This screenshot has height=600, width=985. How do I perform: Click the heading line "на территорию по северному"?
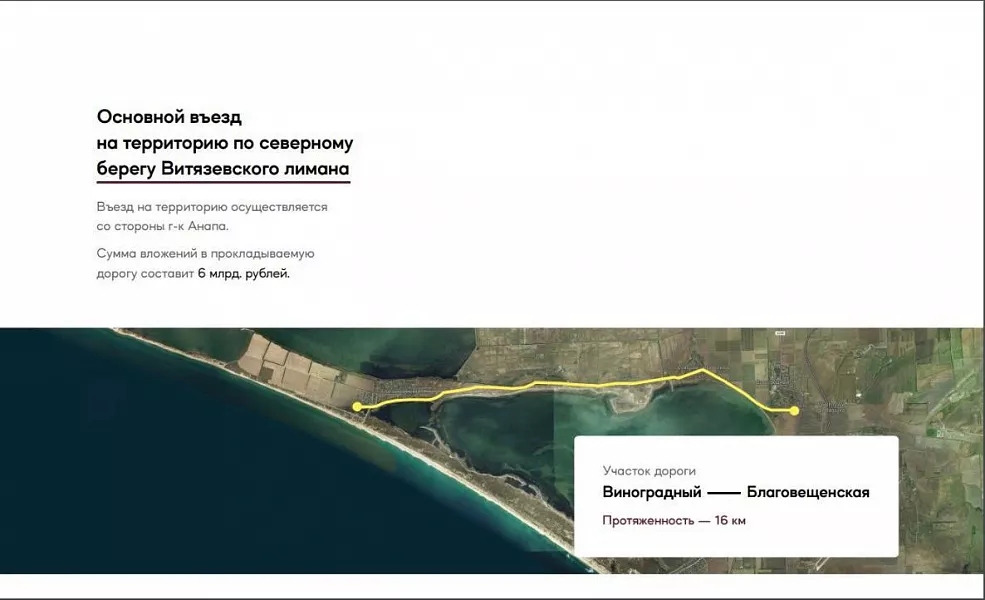pyautogui.click(x=224, y=143)
